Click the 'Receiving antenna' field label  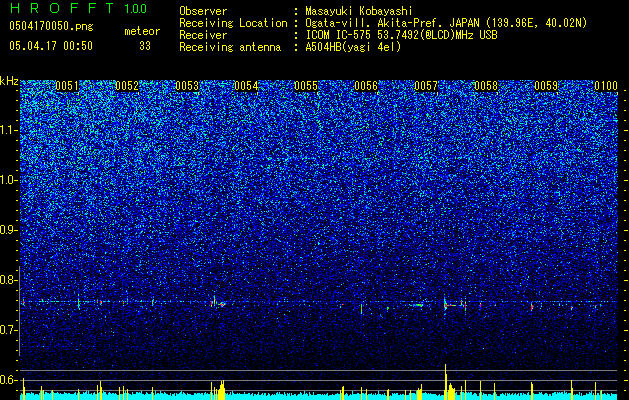click(230, 47)
